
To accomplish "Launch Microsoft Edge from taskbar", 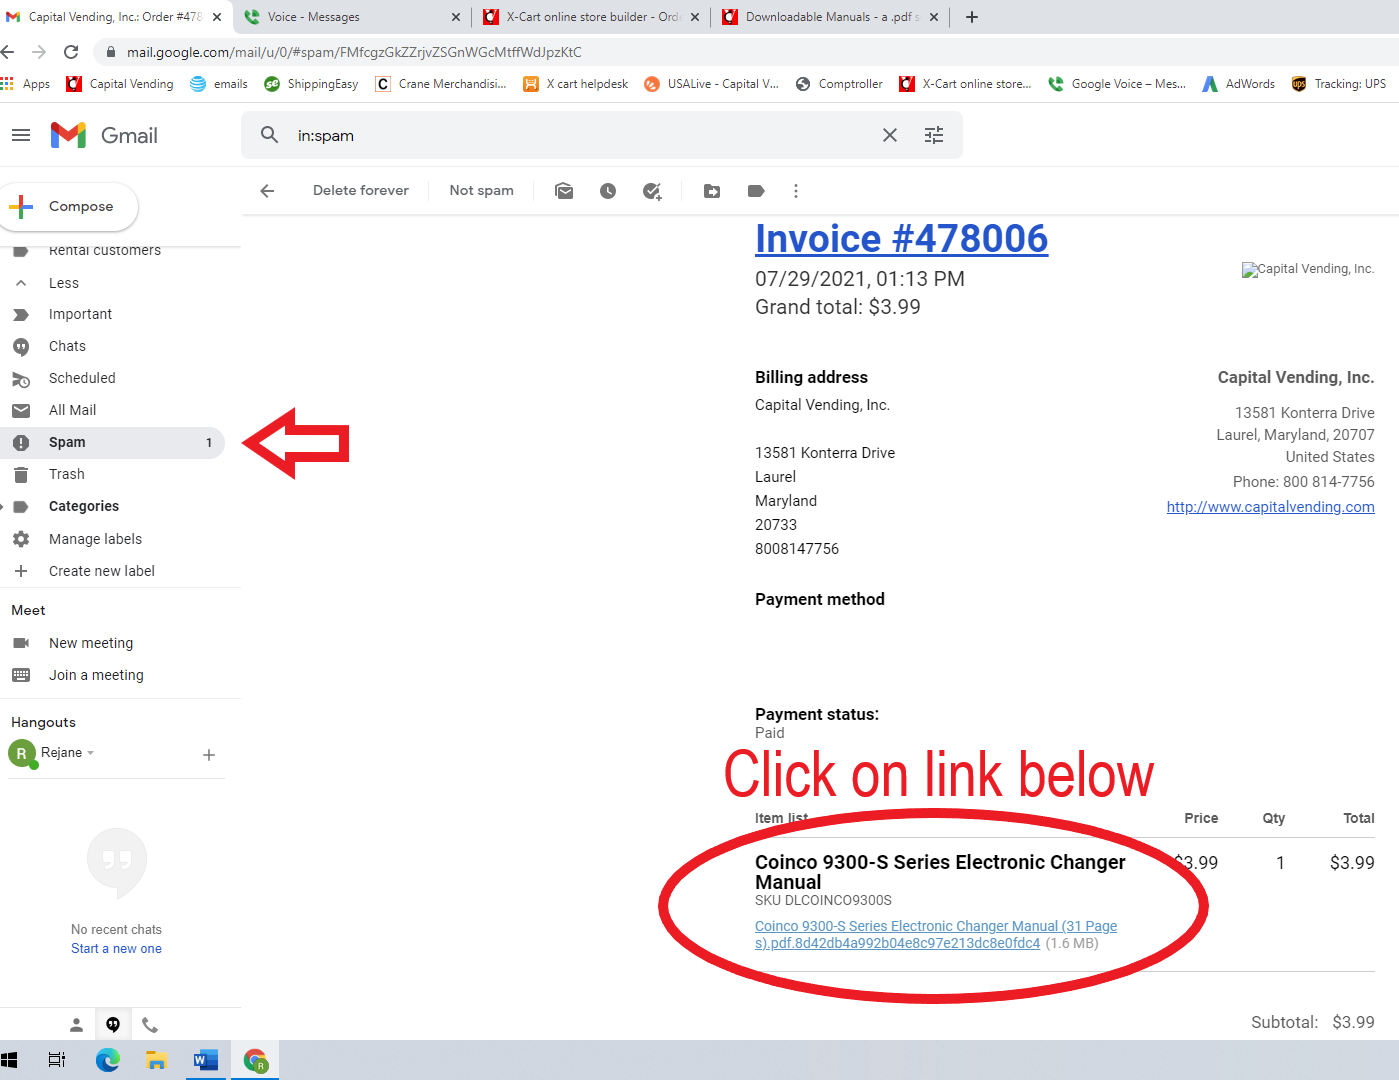I will tap(108, 1060).
